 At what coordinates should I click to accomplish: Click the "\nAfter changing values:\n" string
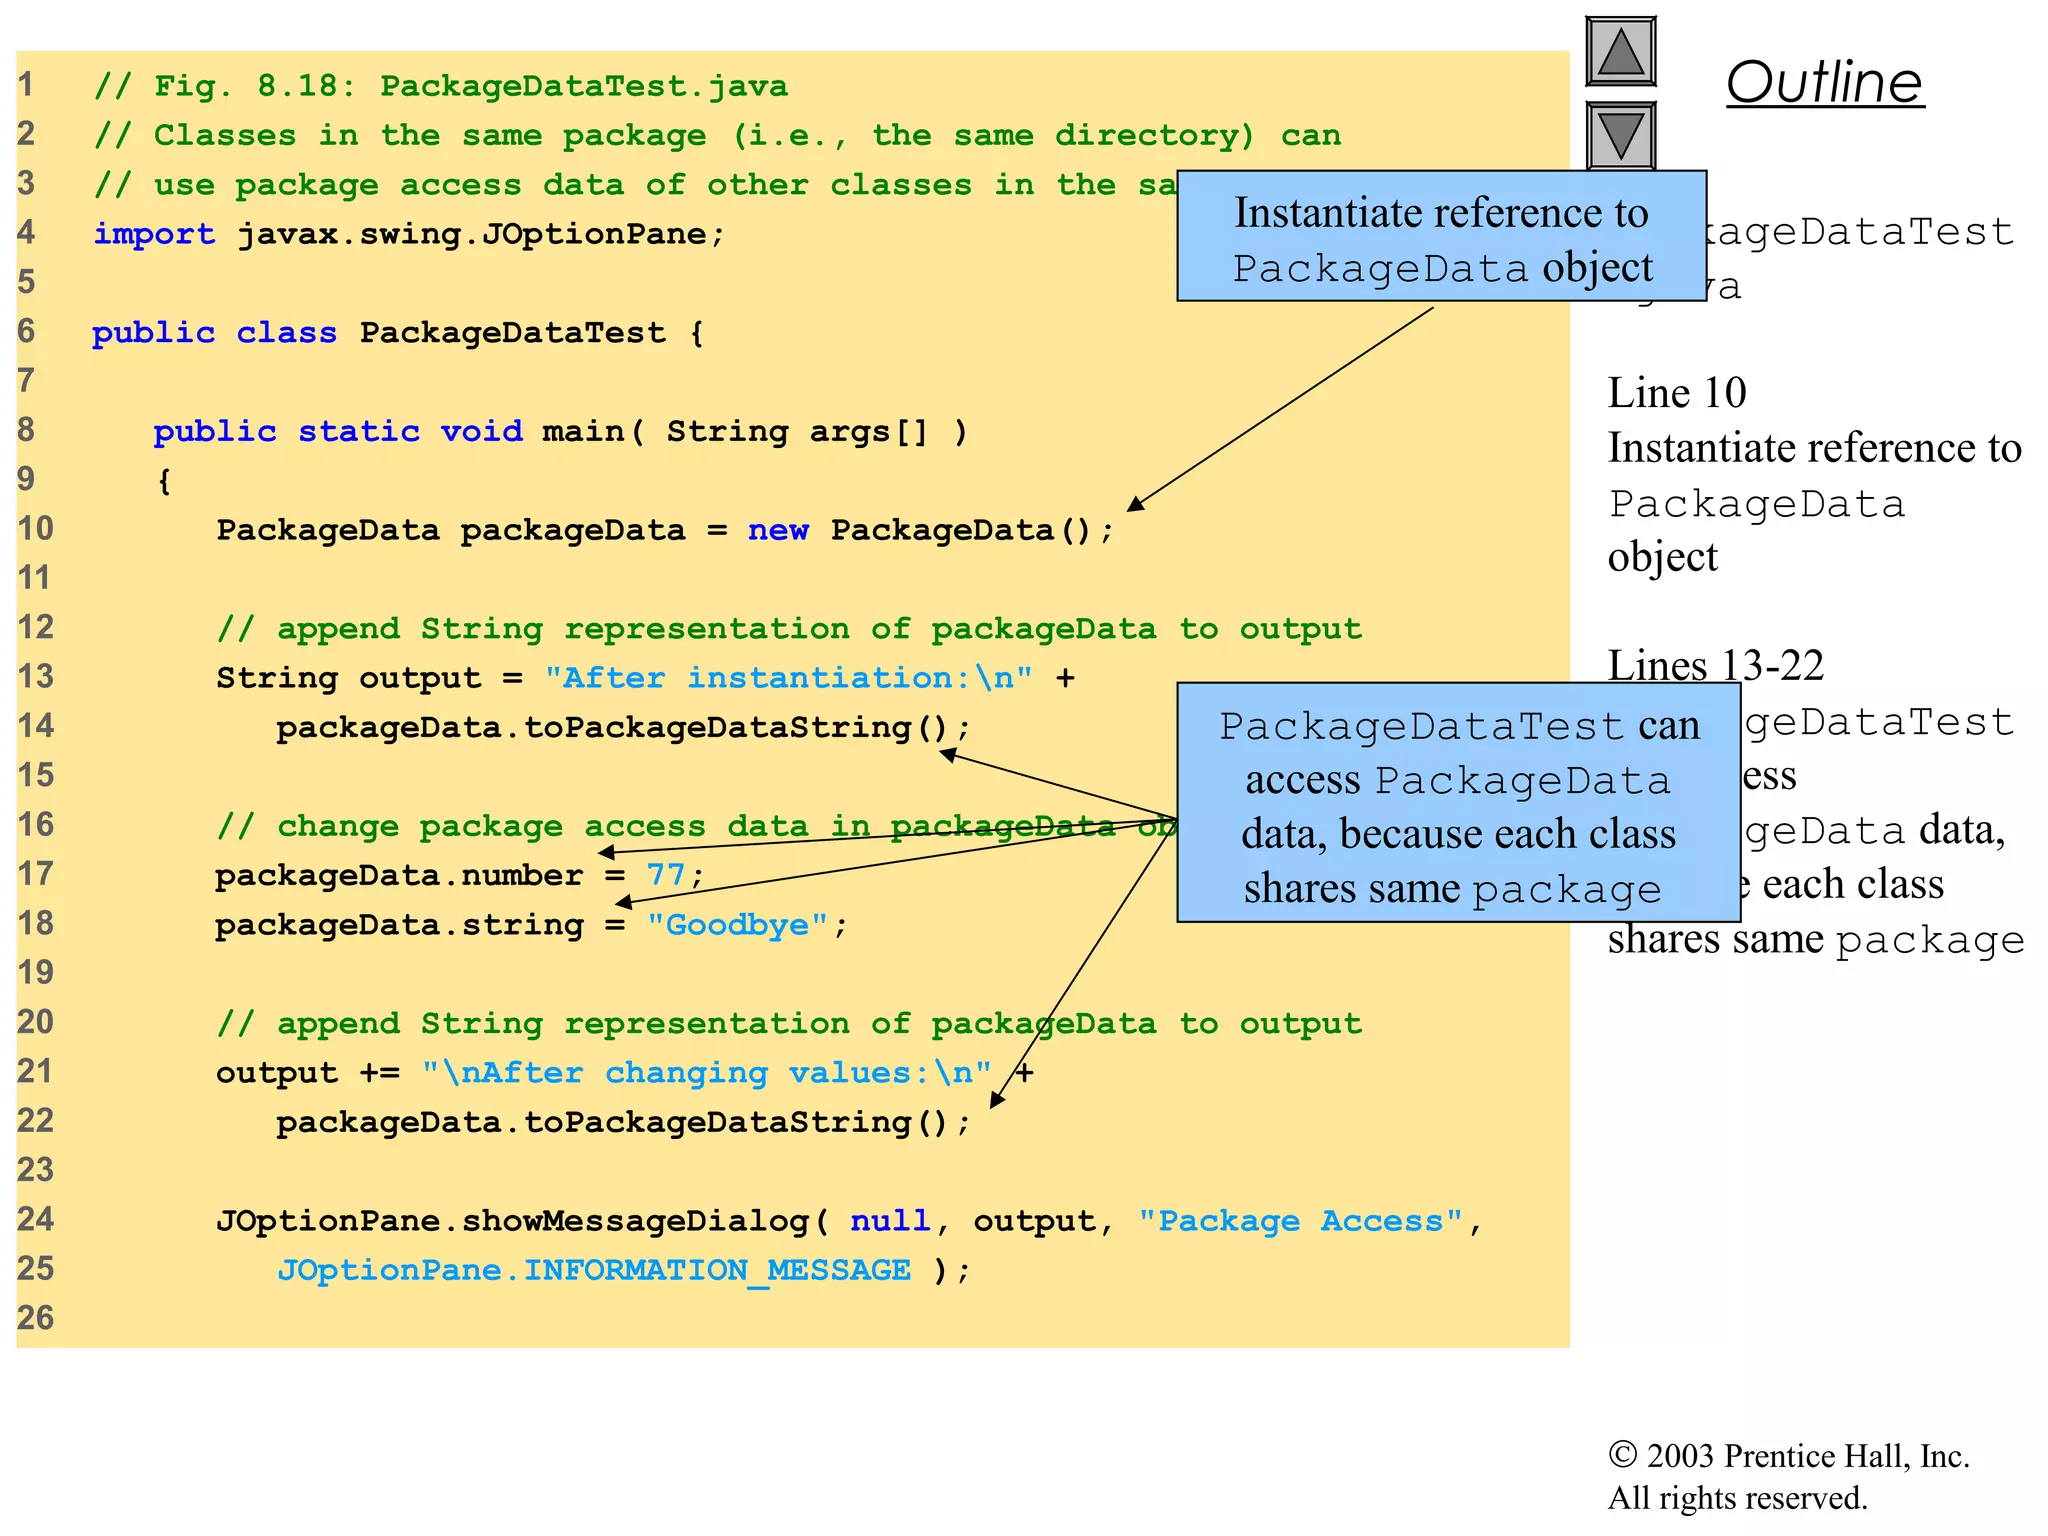pos(707,1073)
